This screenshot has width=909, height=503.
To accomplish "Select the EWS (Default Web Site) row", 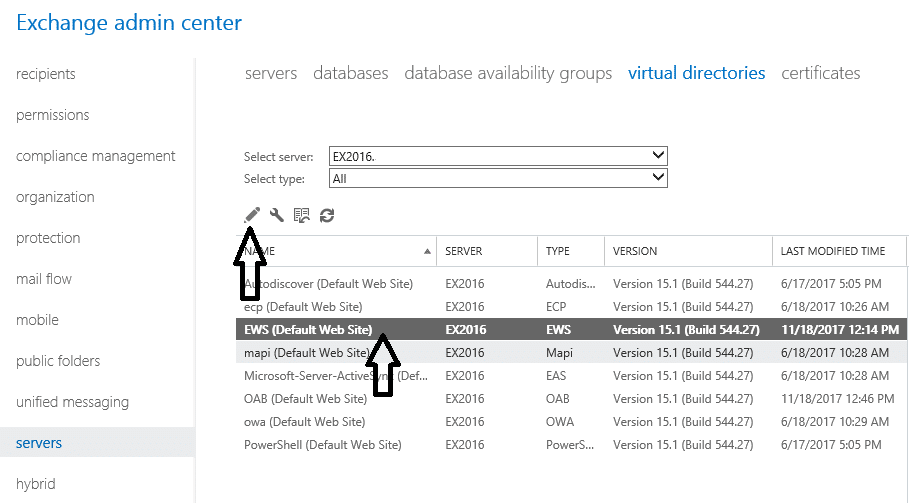I will (x=308, y=330).
